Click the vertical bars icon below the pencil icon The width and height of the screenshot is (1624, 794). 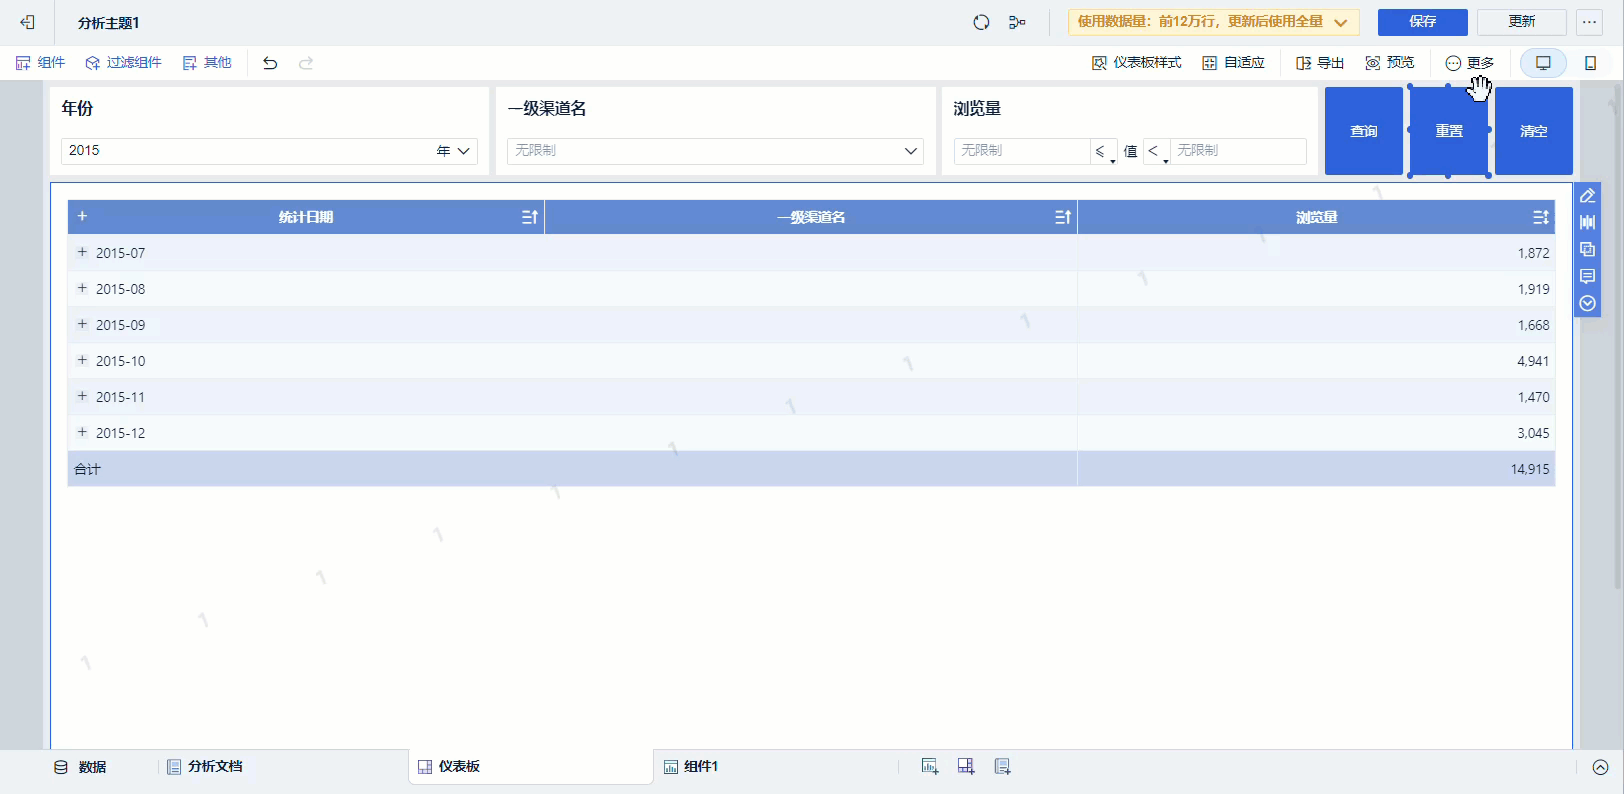(1587, 222)
